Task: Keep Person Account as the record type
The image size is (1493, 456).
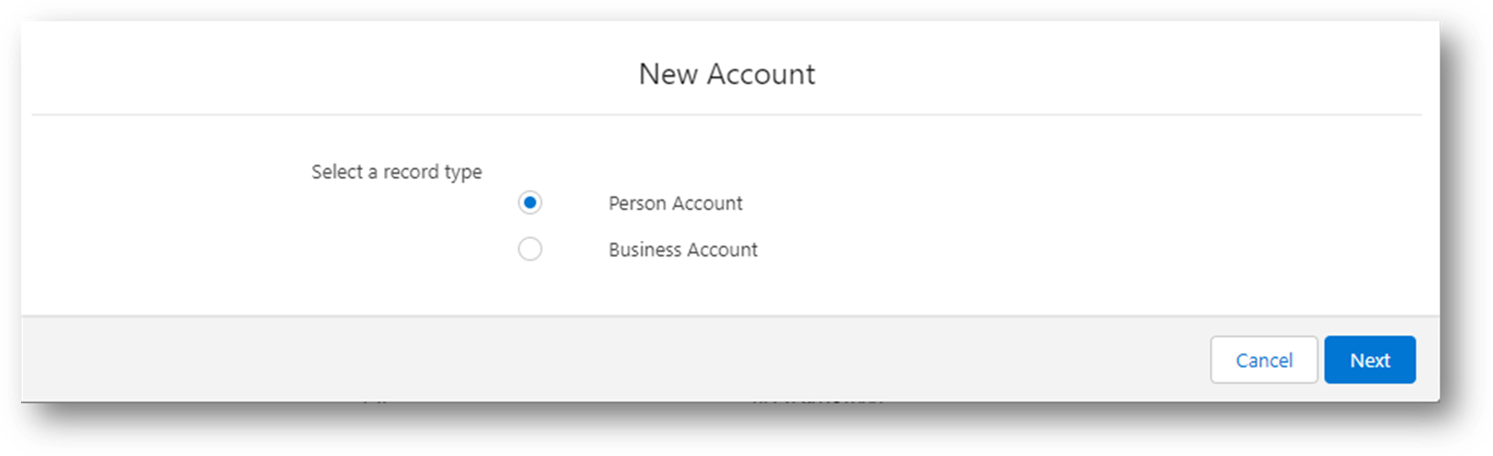Action: click(x=530, y=203)
